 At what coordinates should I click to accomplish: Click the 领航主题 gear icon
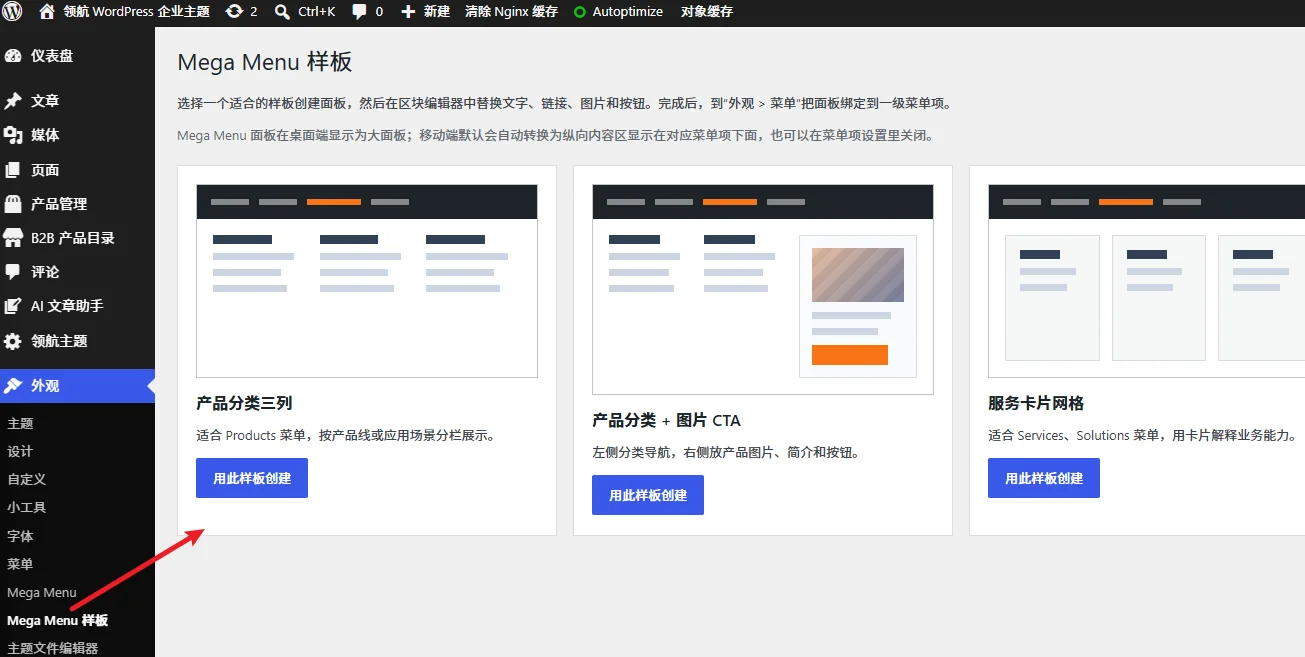pyautogui.click(x=13, y=341)
